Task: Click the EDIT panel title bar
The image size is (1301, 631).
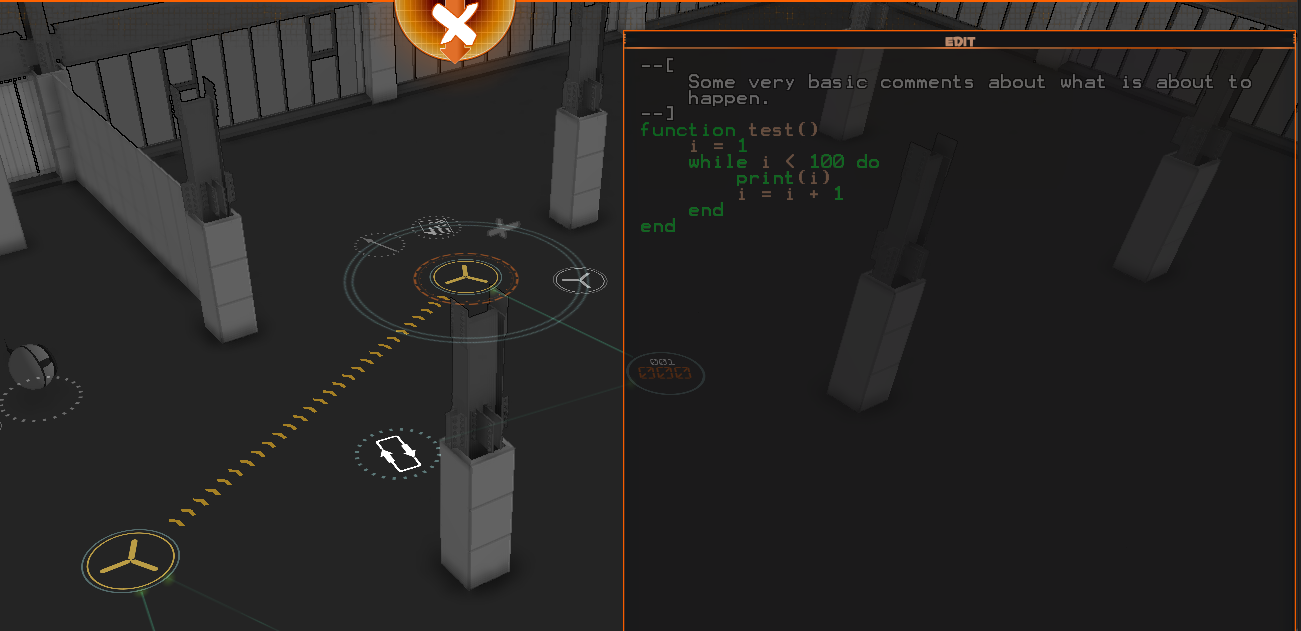Action: click(x=959, y=41)
